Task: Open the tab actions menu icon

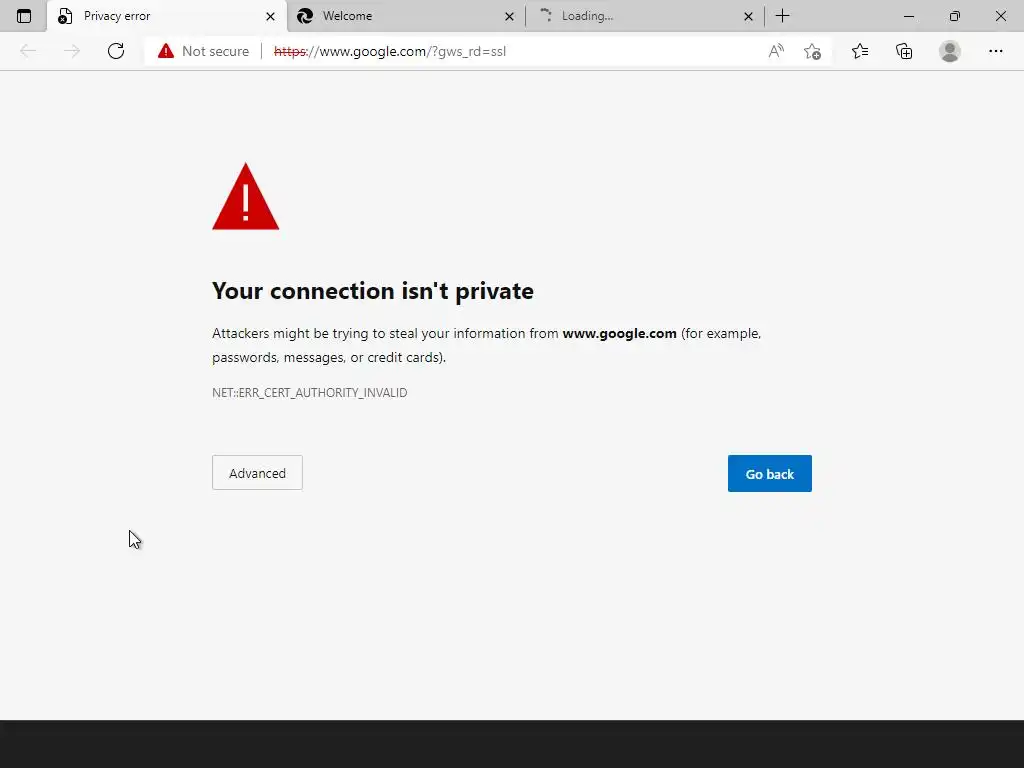Action: (x=24, y=16)
